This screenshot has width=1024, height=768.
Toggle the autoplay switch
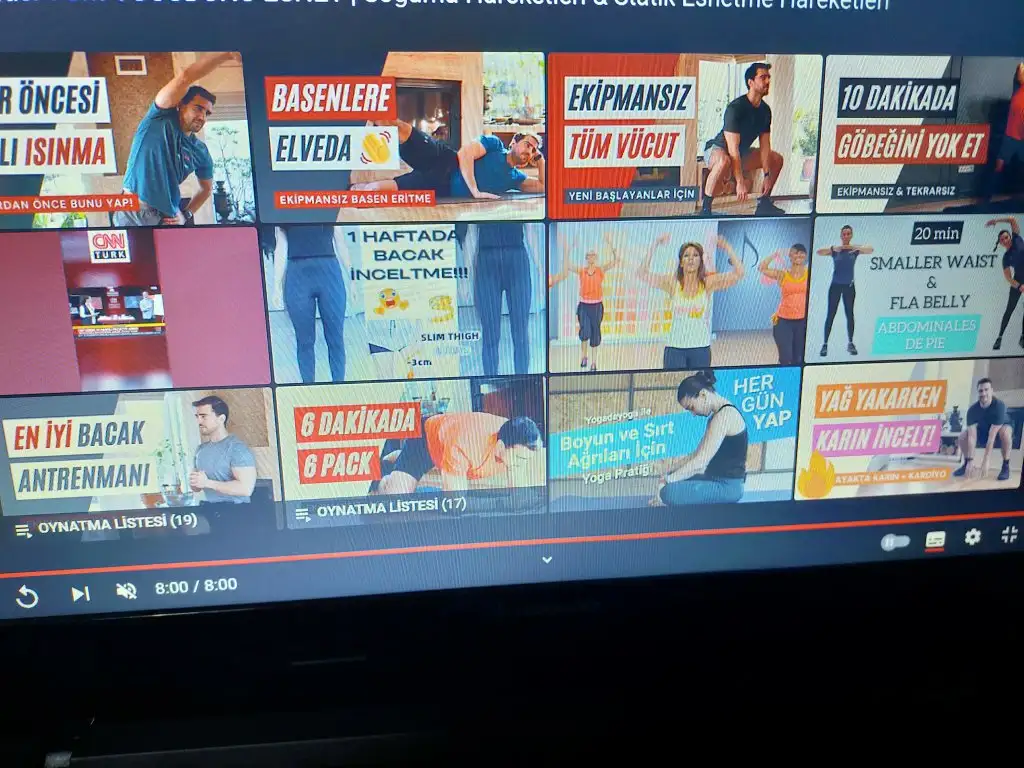(x=894, y=542)
